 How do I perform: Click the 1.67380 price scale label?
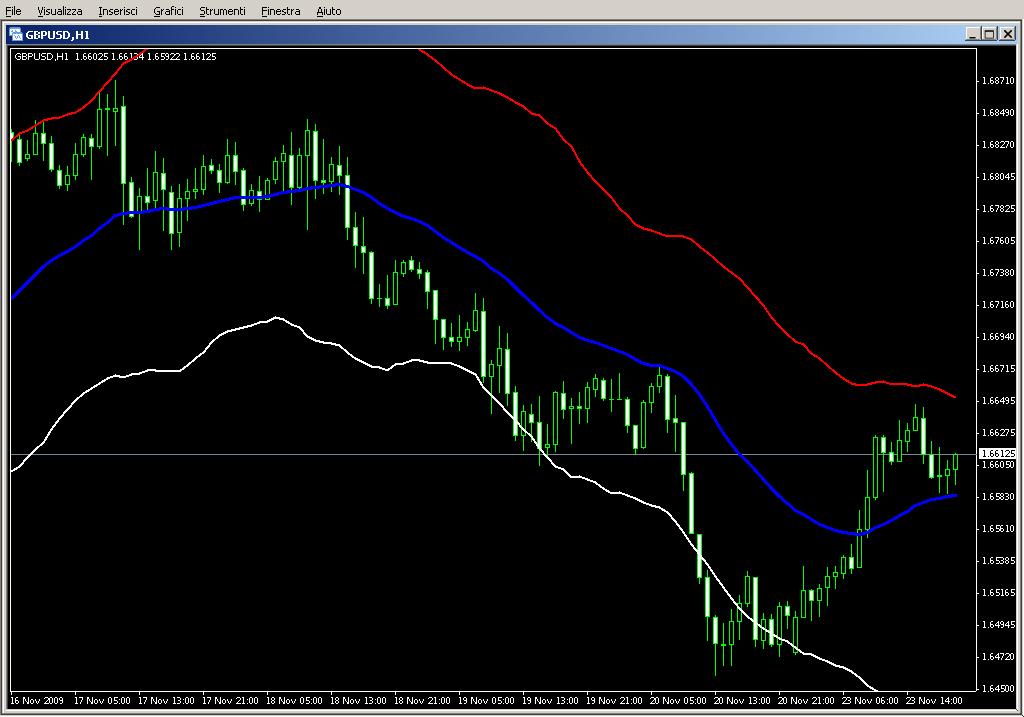999,272
